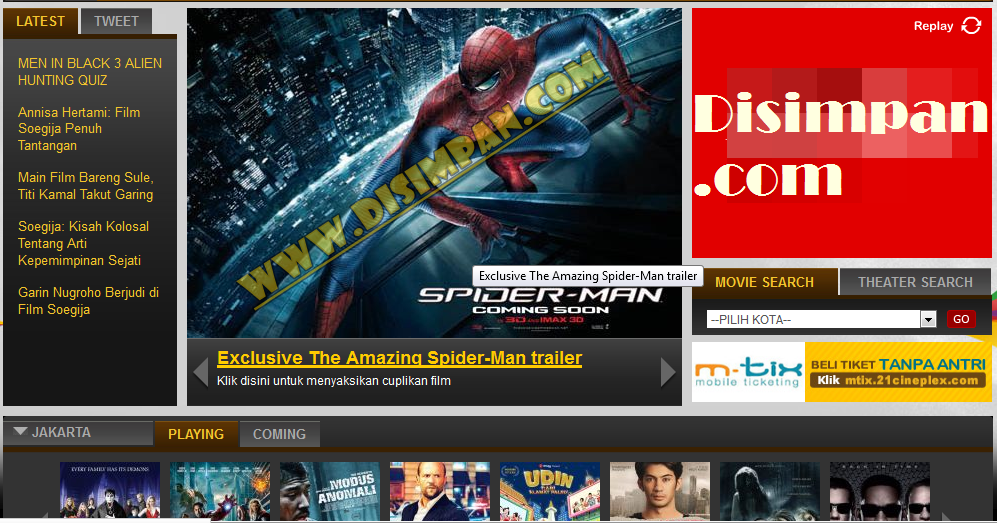Switch to the TWEET tab
The height and width of the screenshot is (523, 997).
tap(116, 21)
